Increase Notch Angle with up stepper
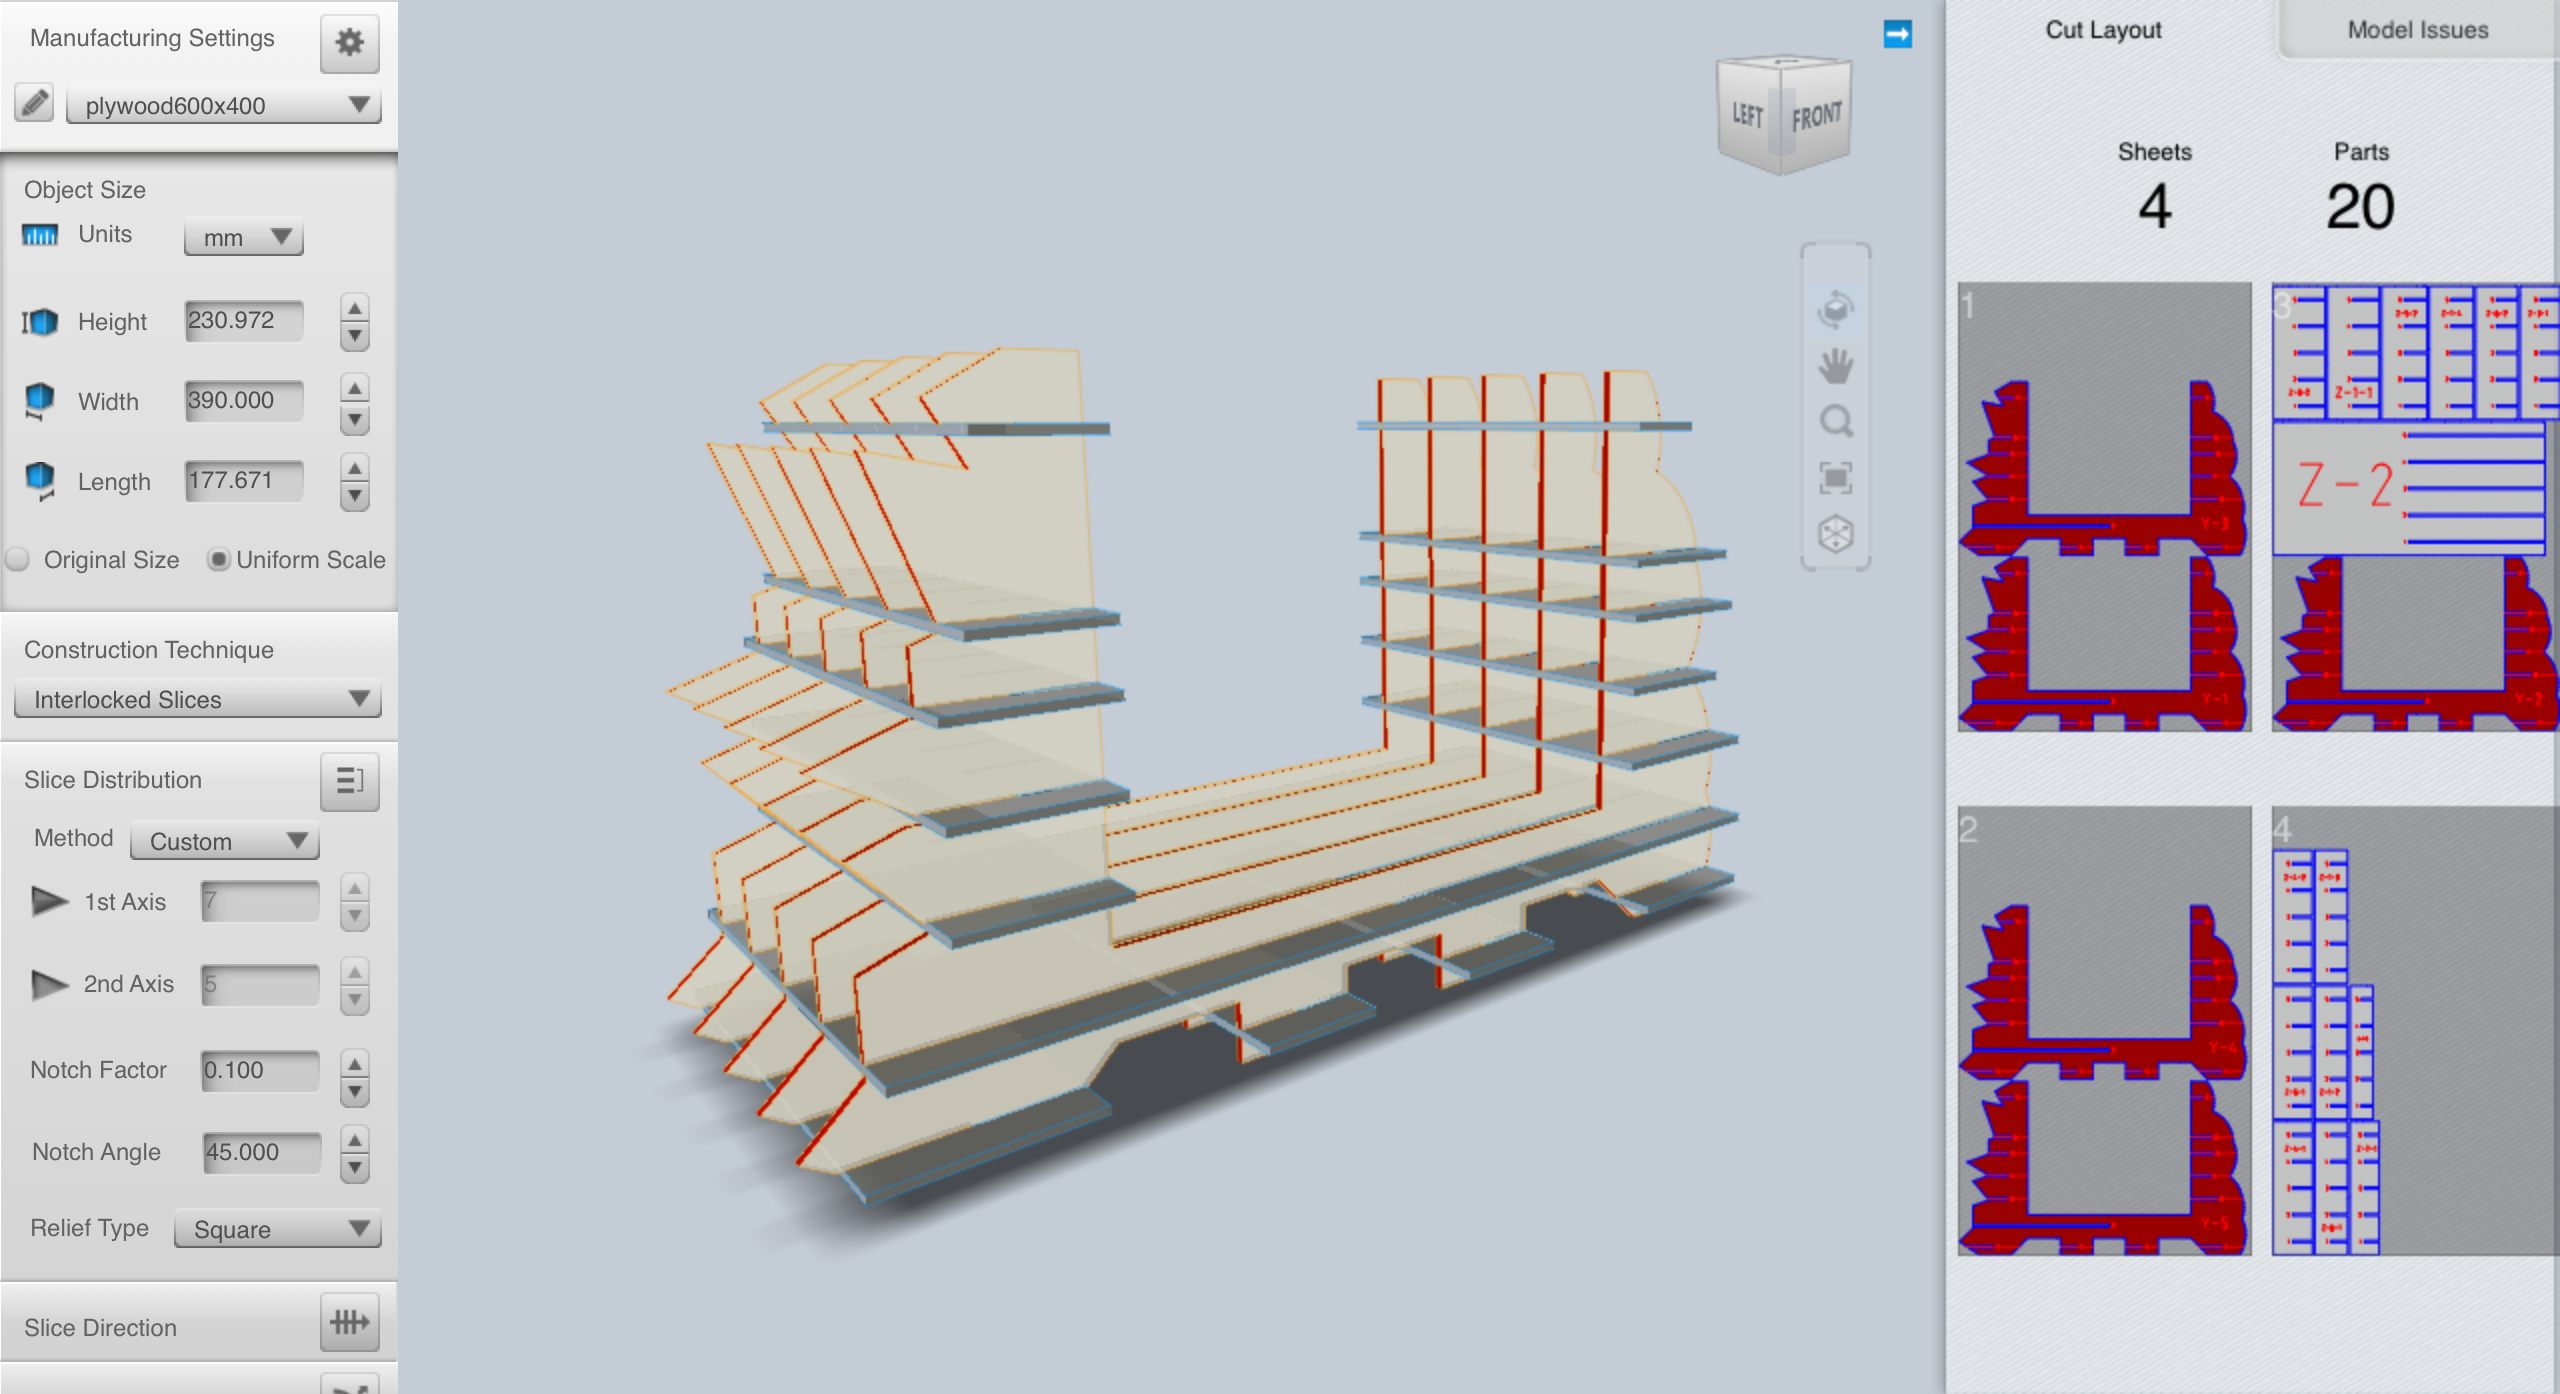The height and width of the screenshot is (1394, 2560). [355, 1139]
